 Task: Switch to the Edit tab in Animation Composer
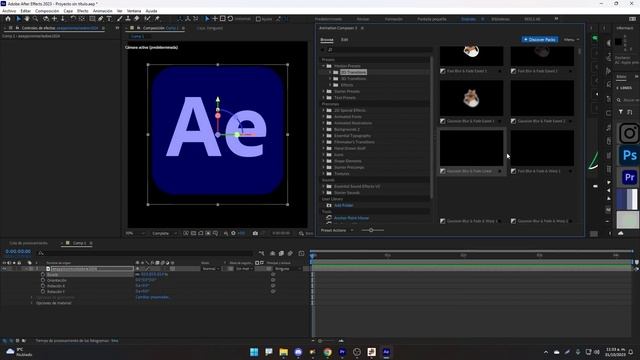click(344, 40)
